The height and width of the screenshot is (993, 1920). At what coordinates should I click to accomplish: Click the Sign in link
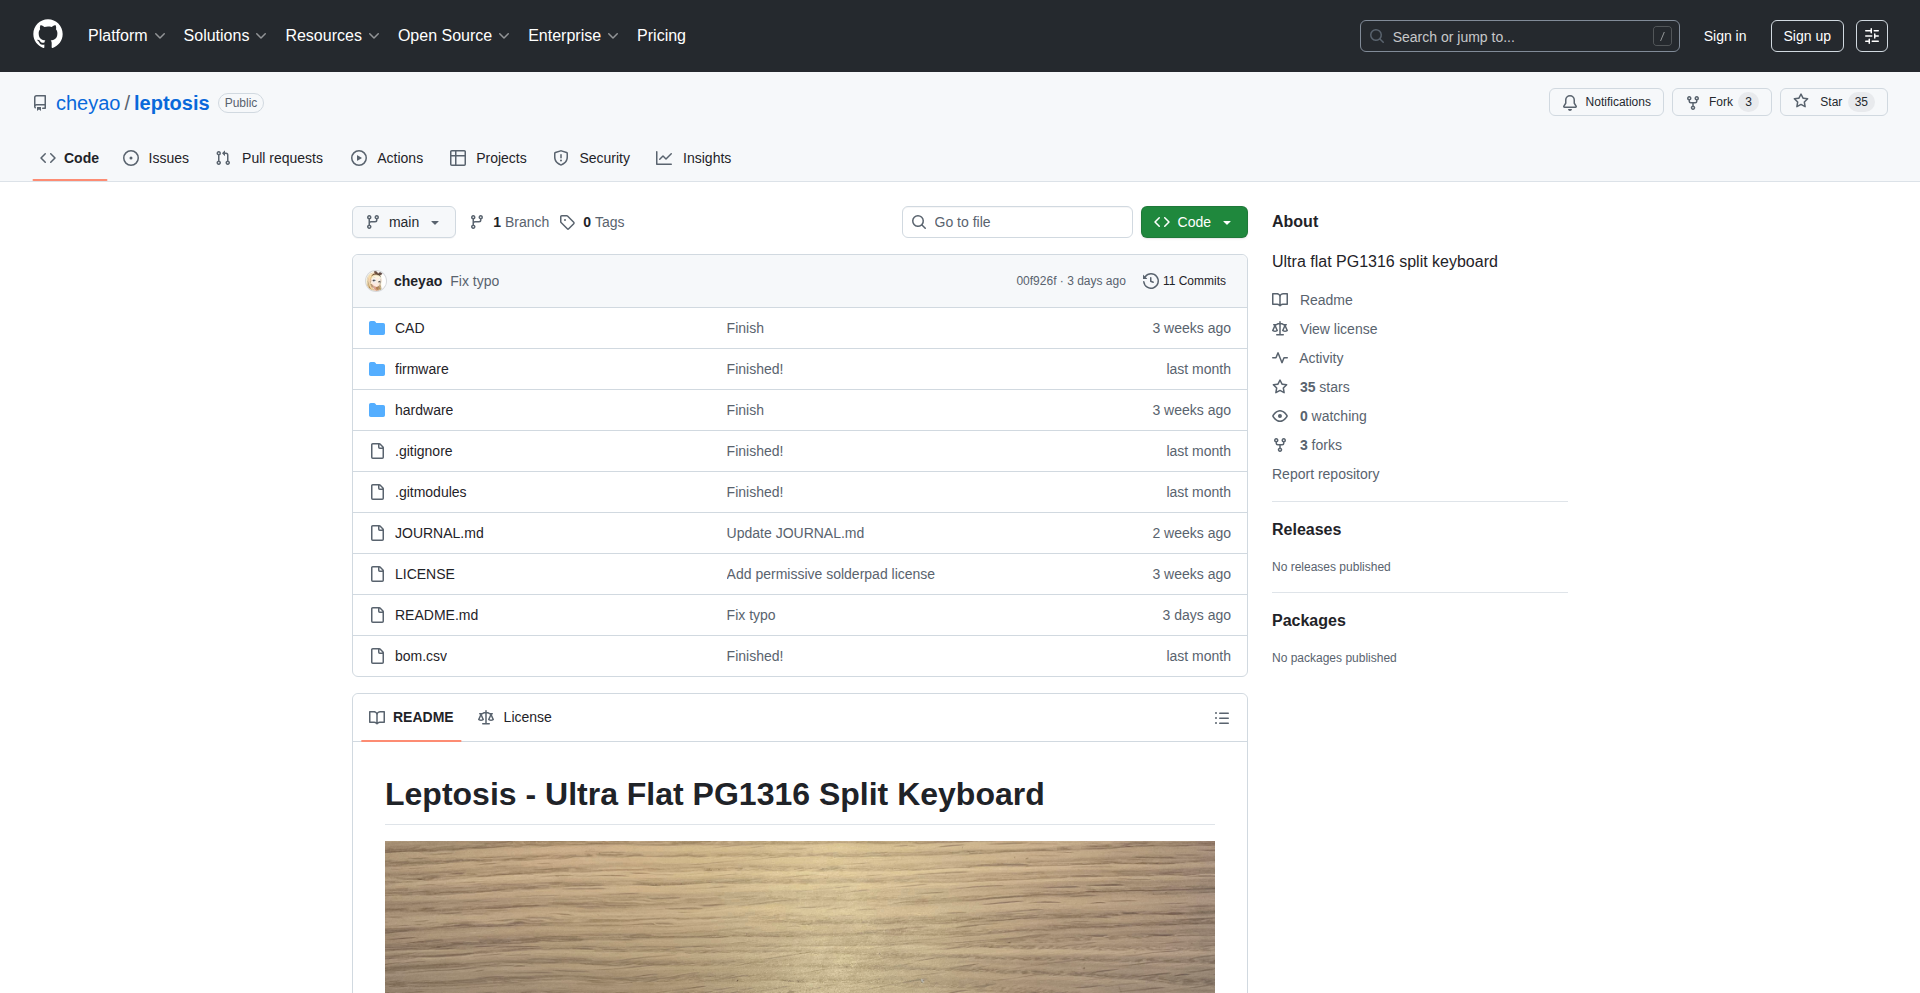tap(1725, 36)
